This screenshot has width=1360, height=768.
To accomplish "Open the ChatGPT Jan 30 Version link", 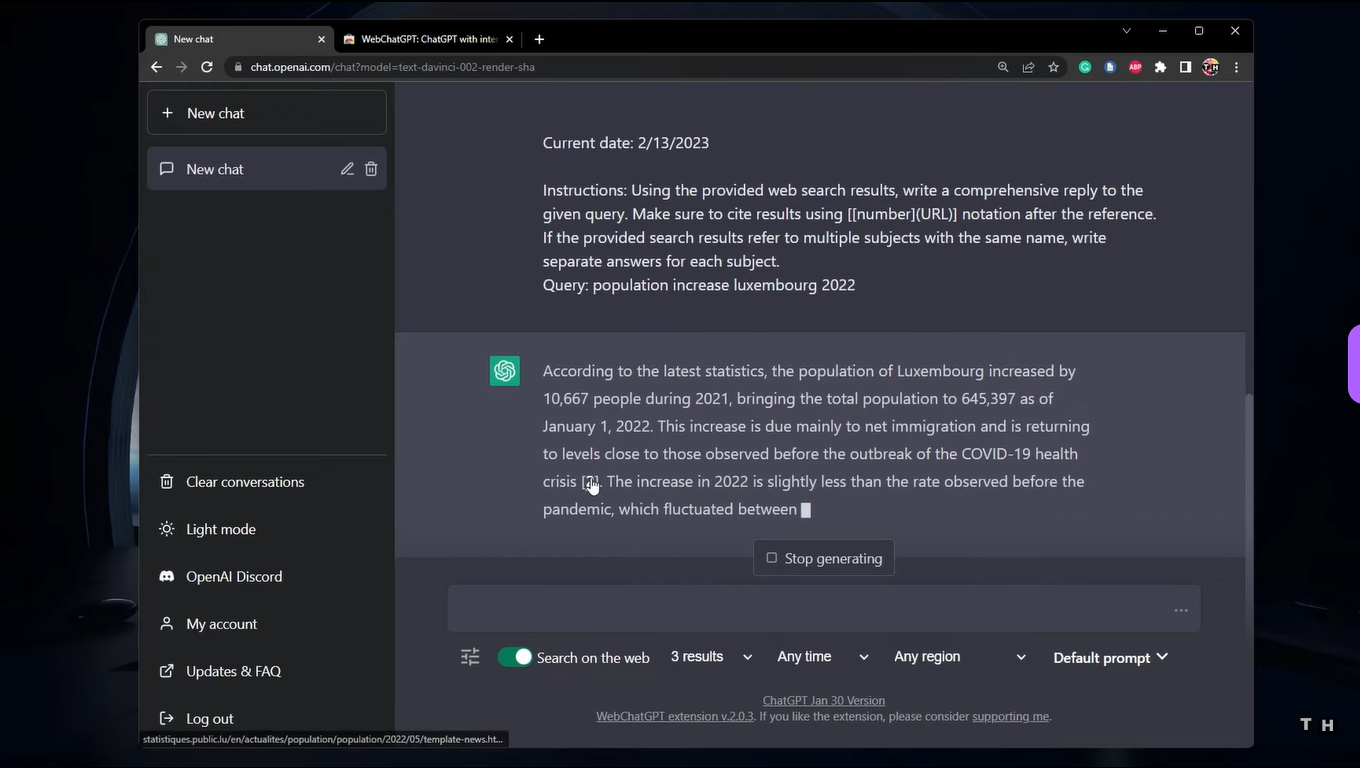I will pos(823,700).
